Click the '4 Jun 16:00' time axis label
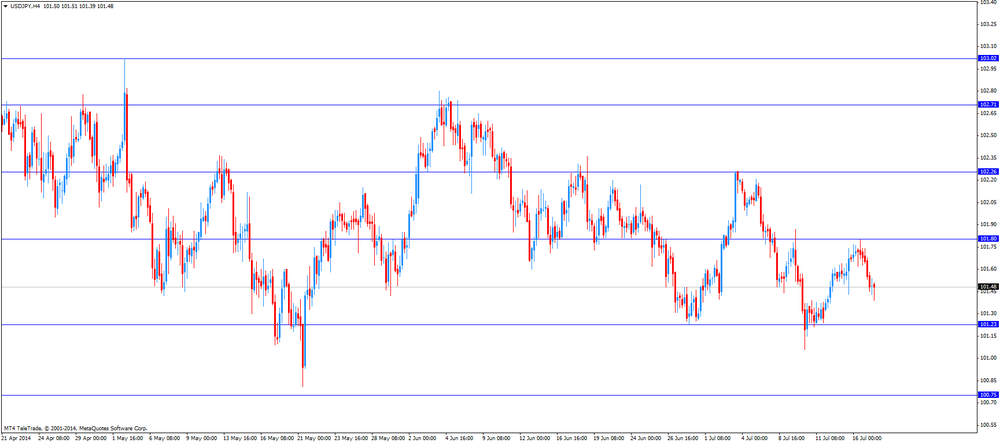 (x=461, y=439)
